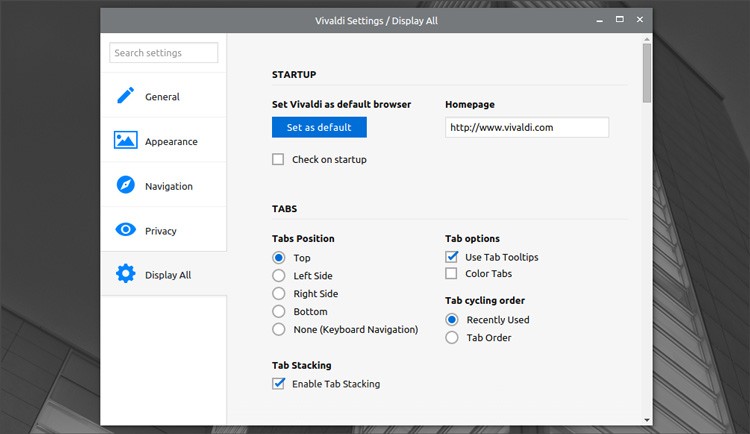Close the Vivaldi Settings window
This screenshot has height=434, width=750.
(640, 20)
